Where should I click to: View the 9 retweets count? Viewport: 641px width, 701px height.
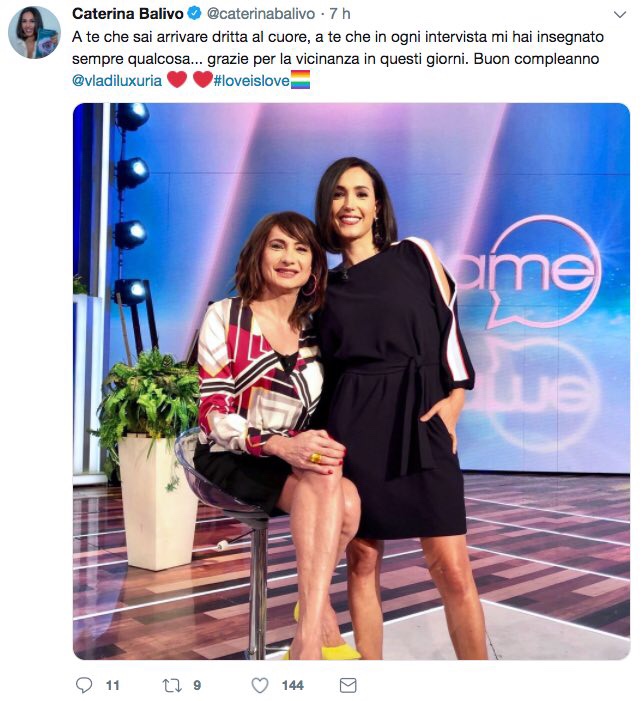[x=197, y=685]
